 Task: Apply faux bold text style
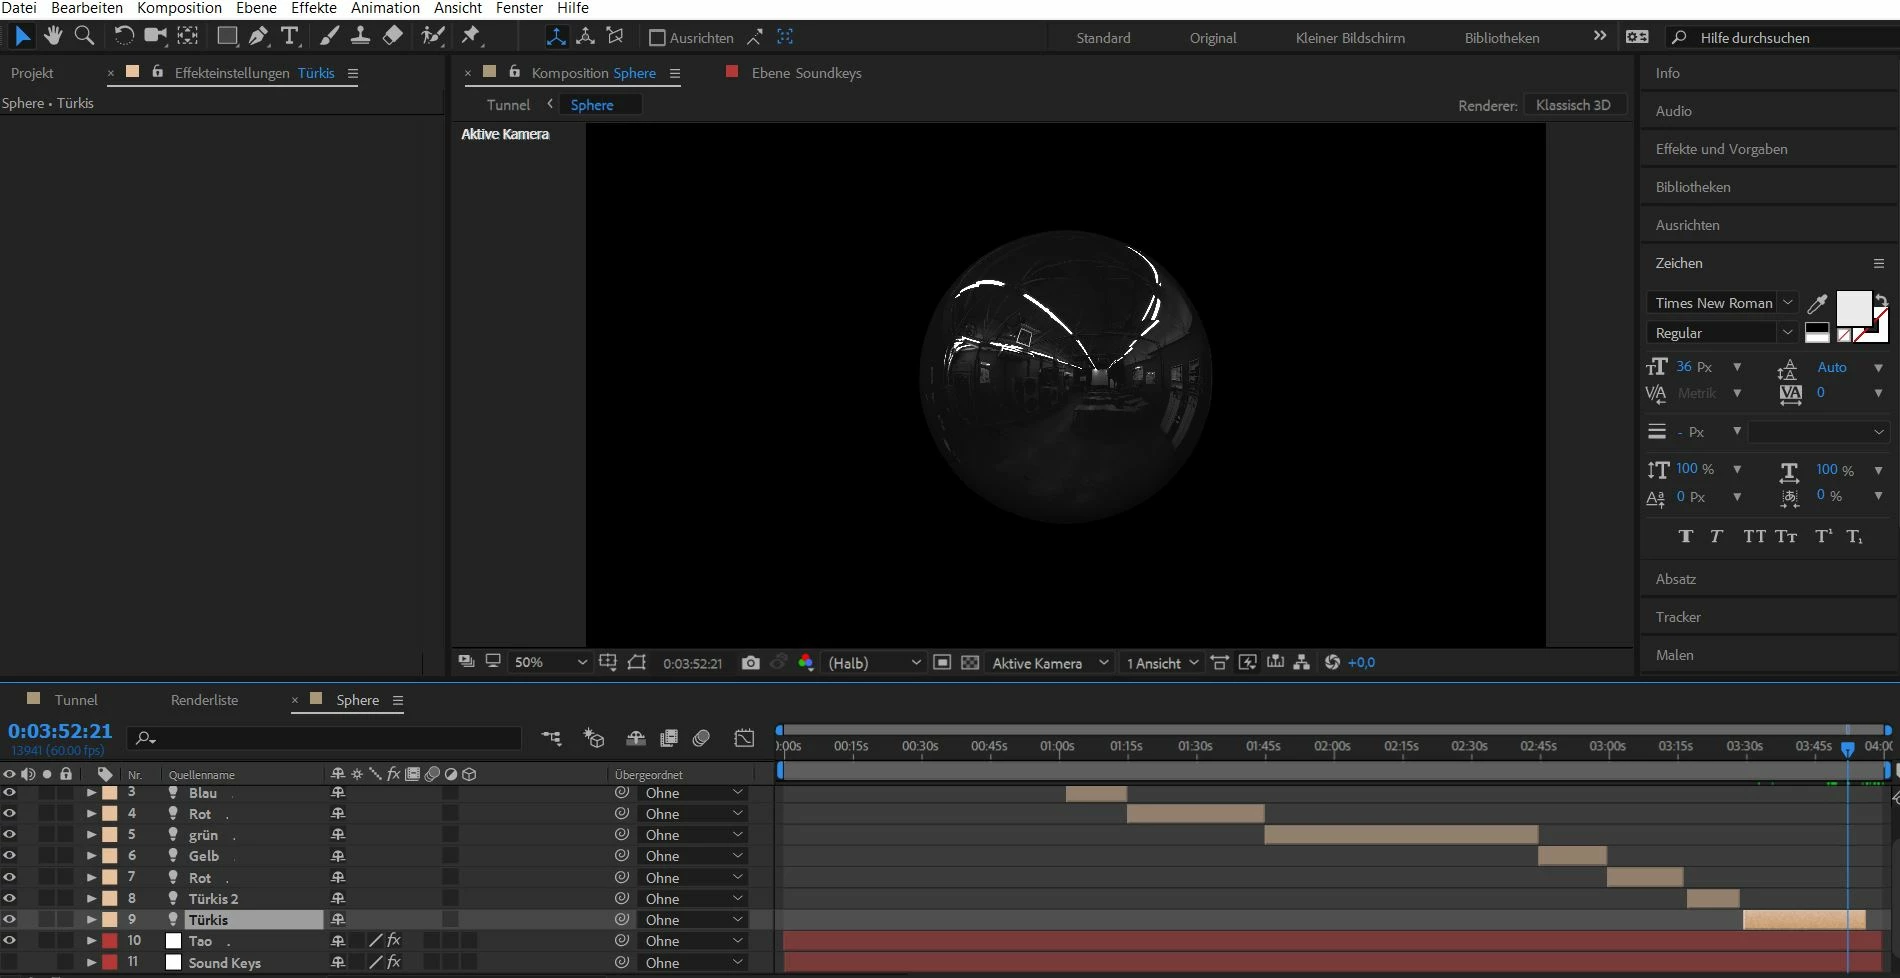pos(1686,537)
